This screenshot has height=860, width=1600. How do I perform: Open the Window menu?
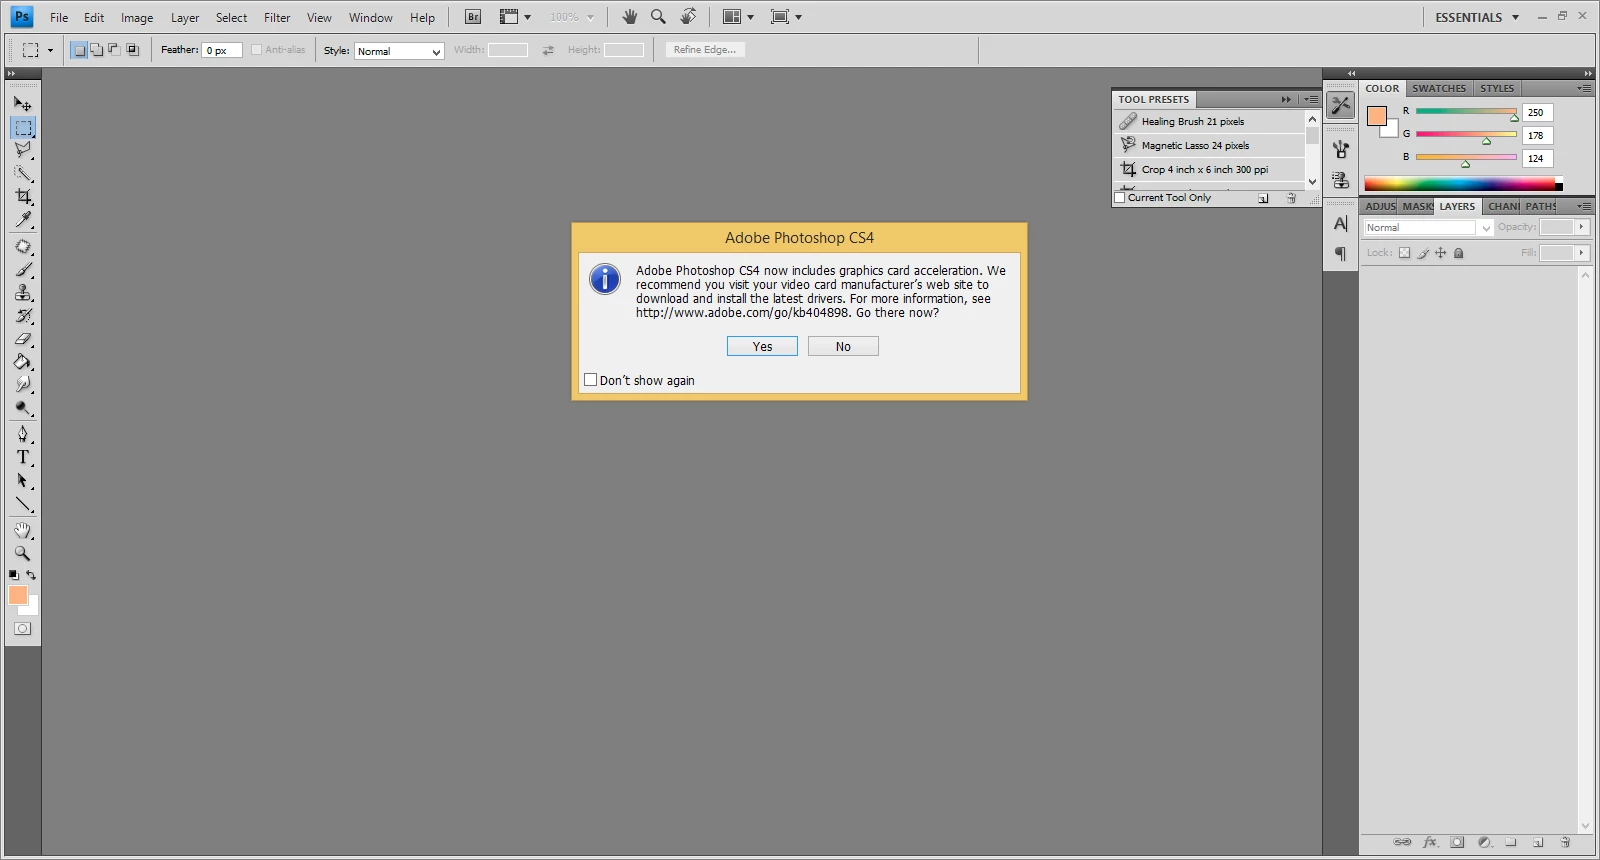coord(370,17)
